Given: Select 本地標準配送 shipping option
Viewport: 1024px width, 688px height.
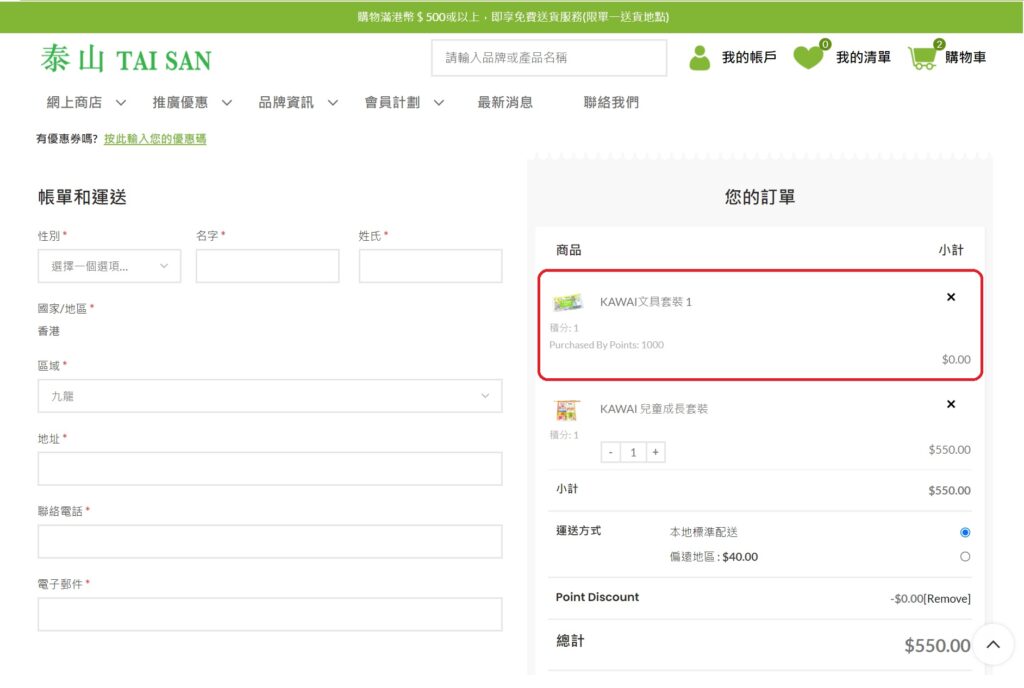Looking at the screenshot, I should pyautogui.click(x=965, y=532).
